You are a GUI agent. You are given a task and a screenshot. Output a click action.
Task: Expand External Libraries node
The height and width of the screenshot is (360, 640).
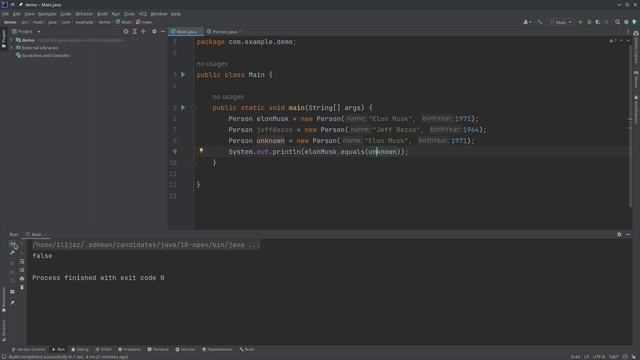pyautogui.click(x=12, y=48)
